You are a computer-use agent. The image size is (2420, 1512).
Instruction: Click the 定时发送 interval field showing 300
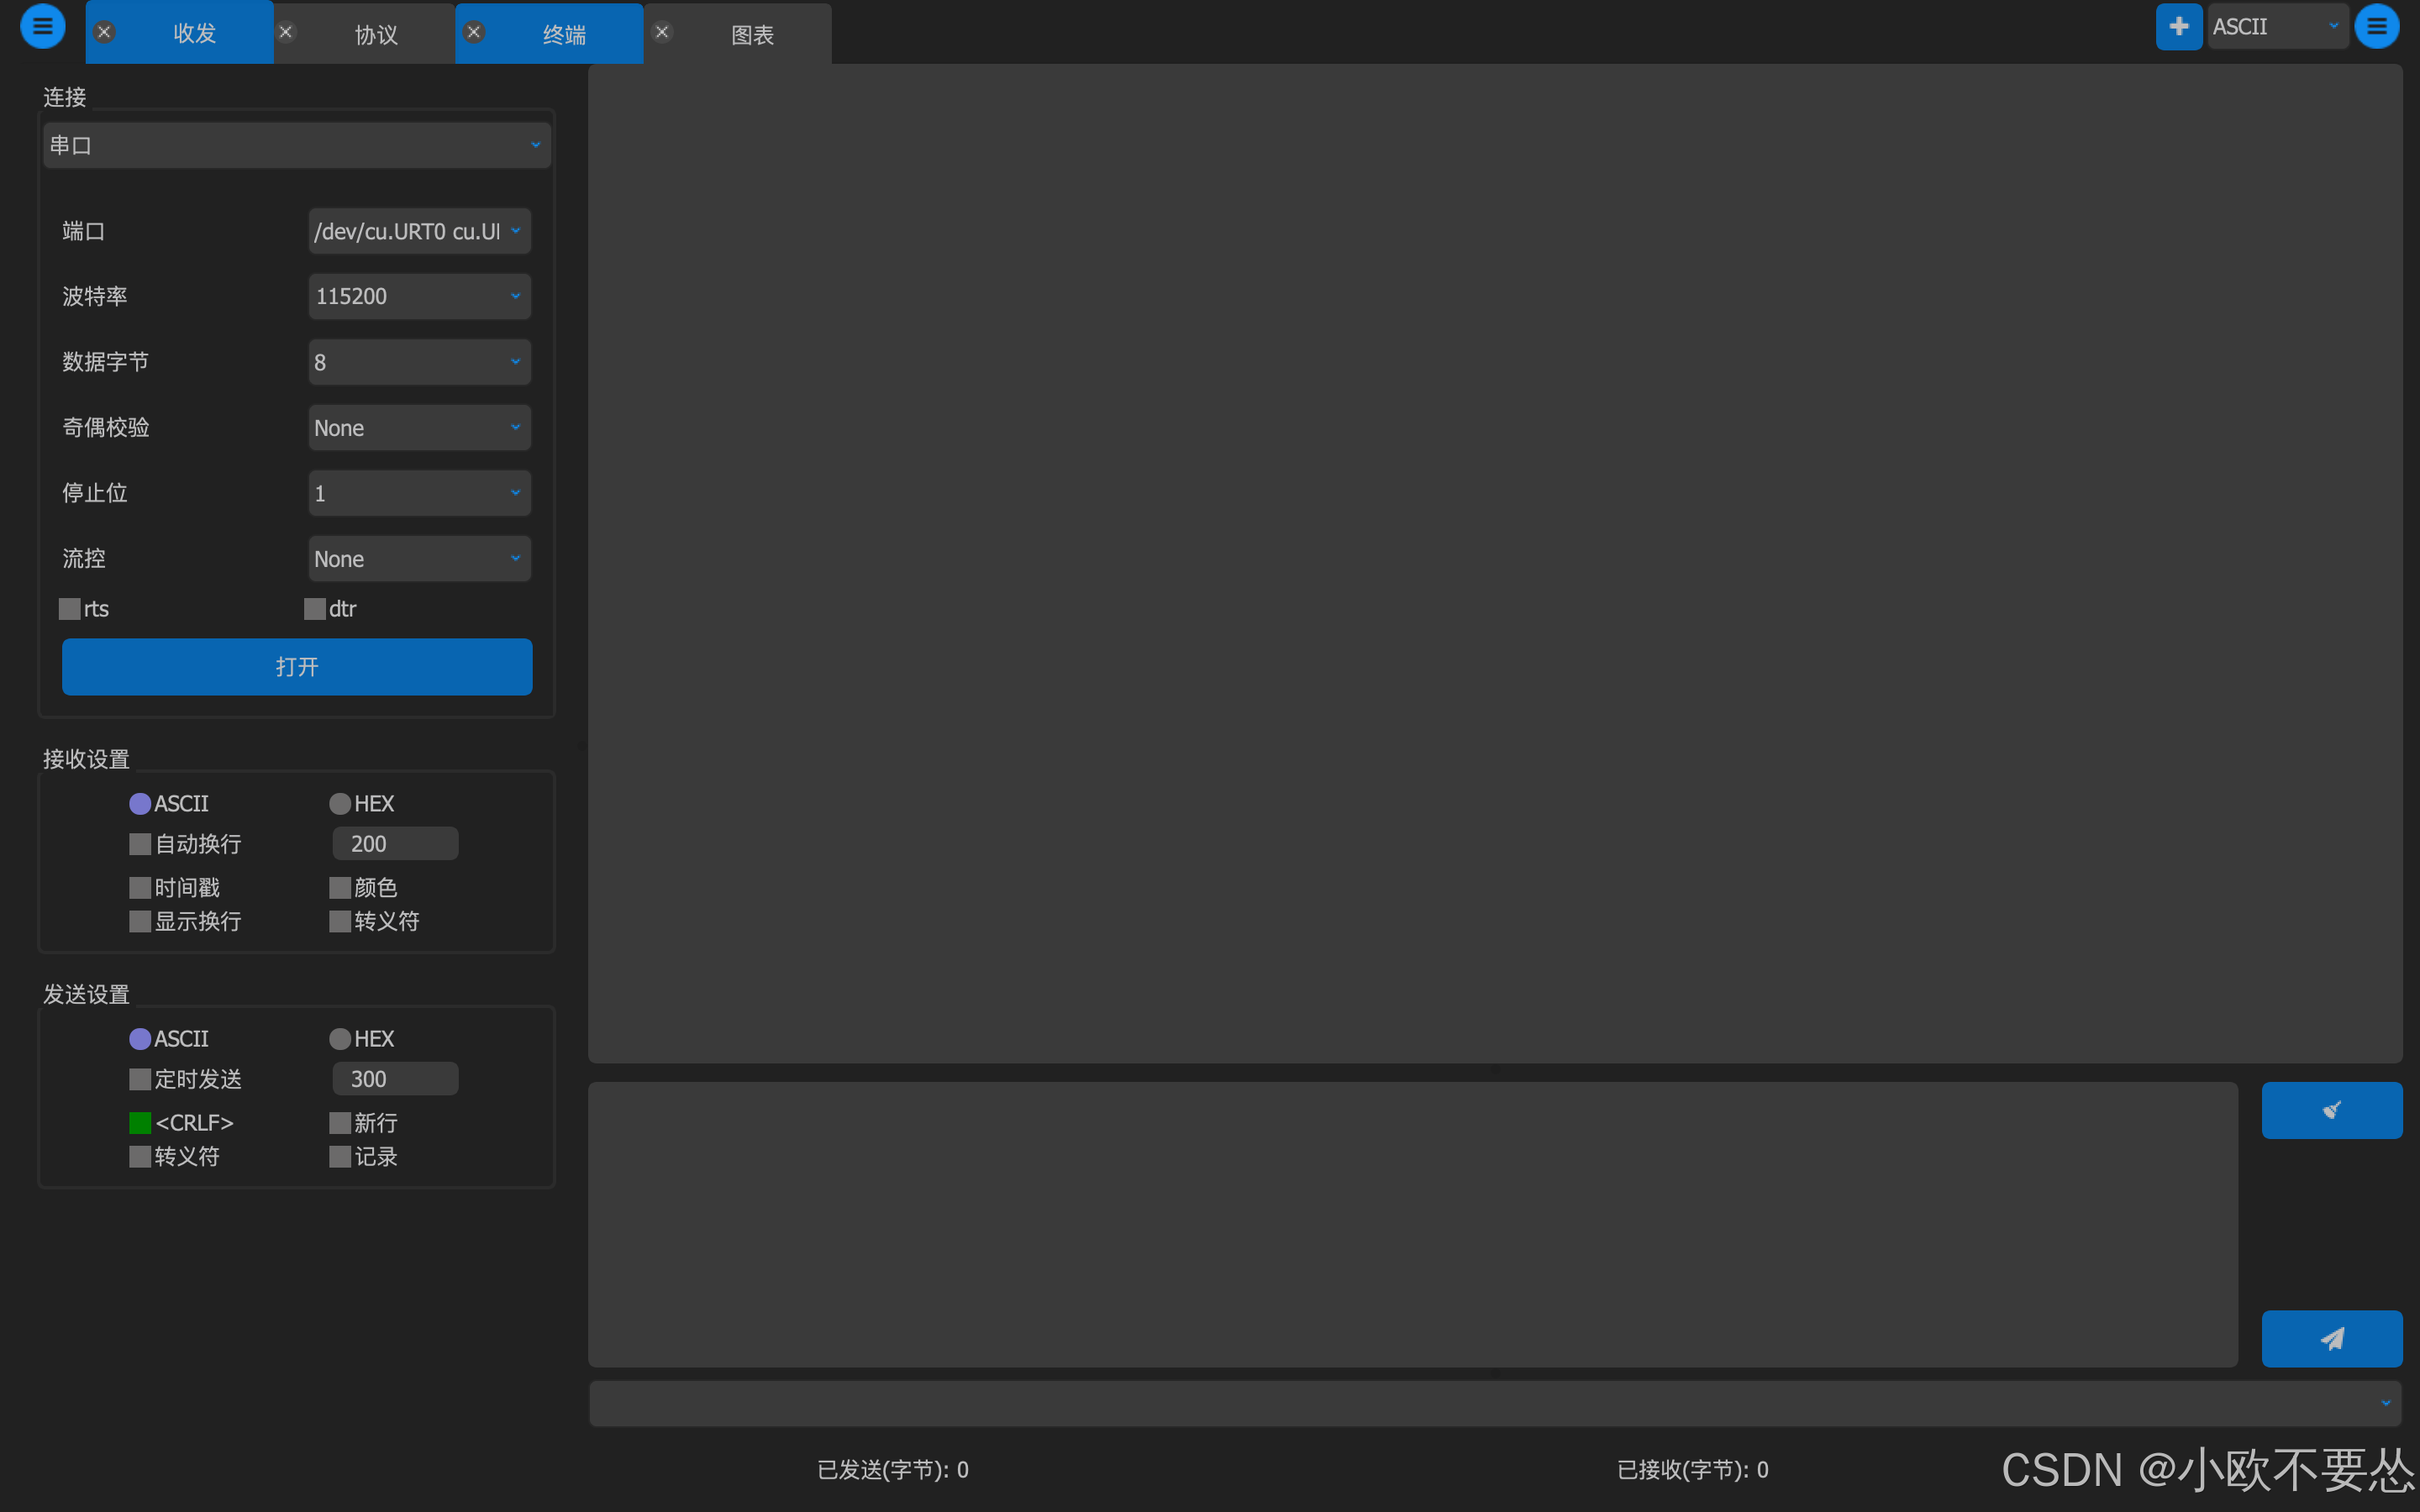[x=395, y=1079]
